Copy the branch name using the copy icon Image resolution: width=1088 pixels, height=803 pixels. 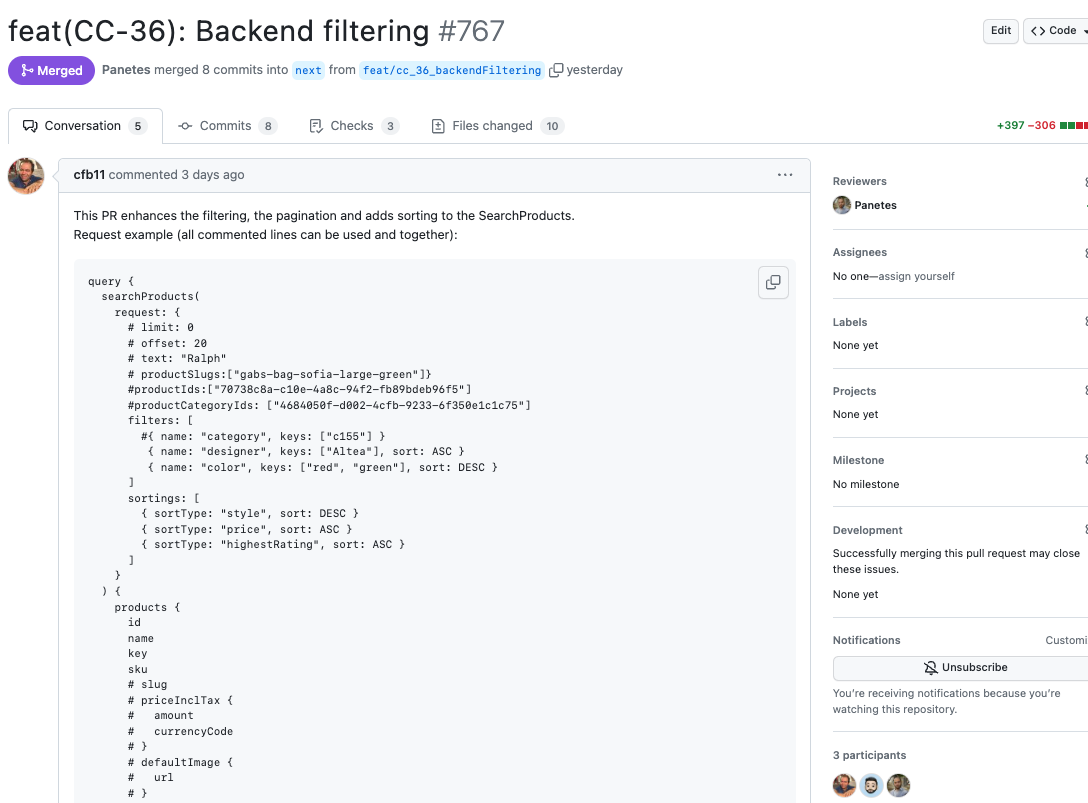[x=556, y=70]
